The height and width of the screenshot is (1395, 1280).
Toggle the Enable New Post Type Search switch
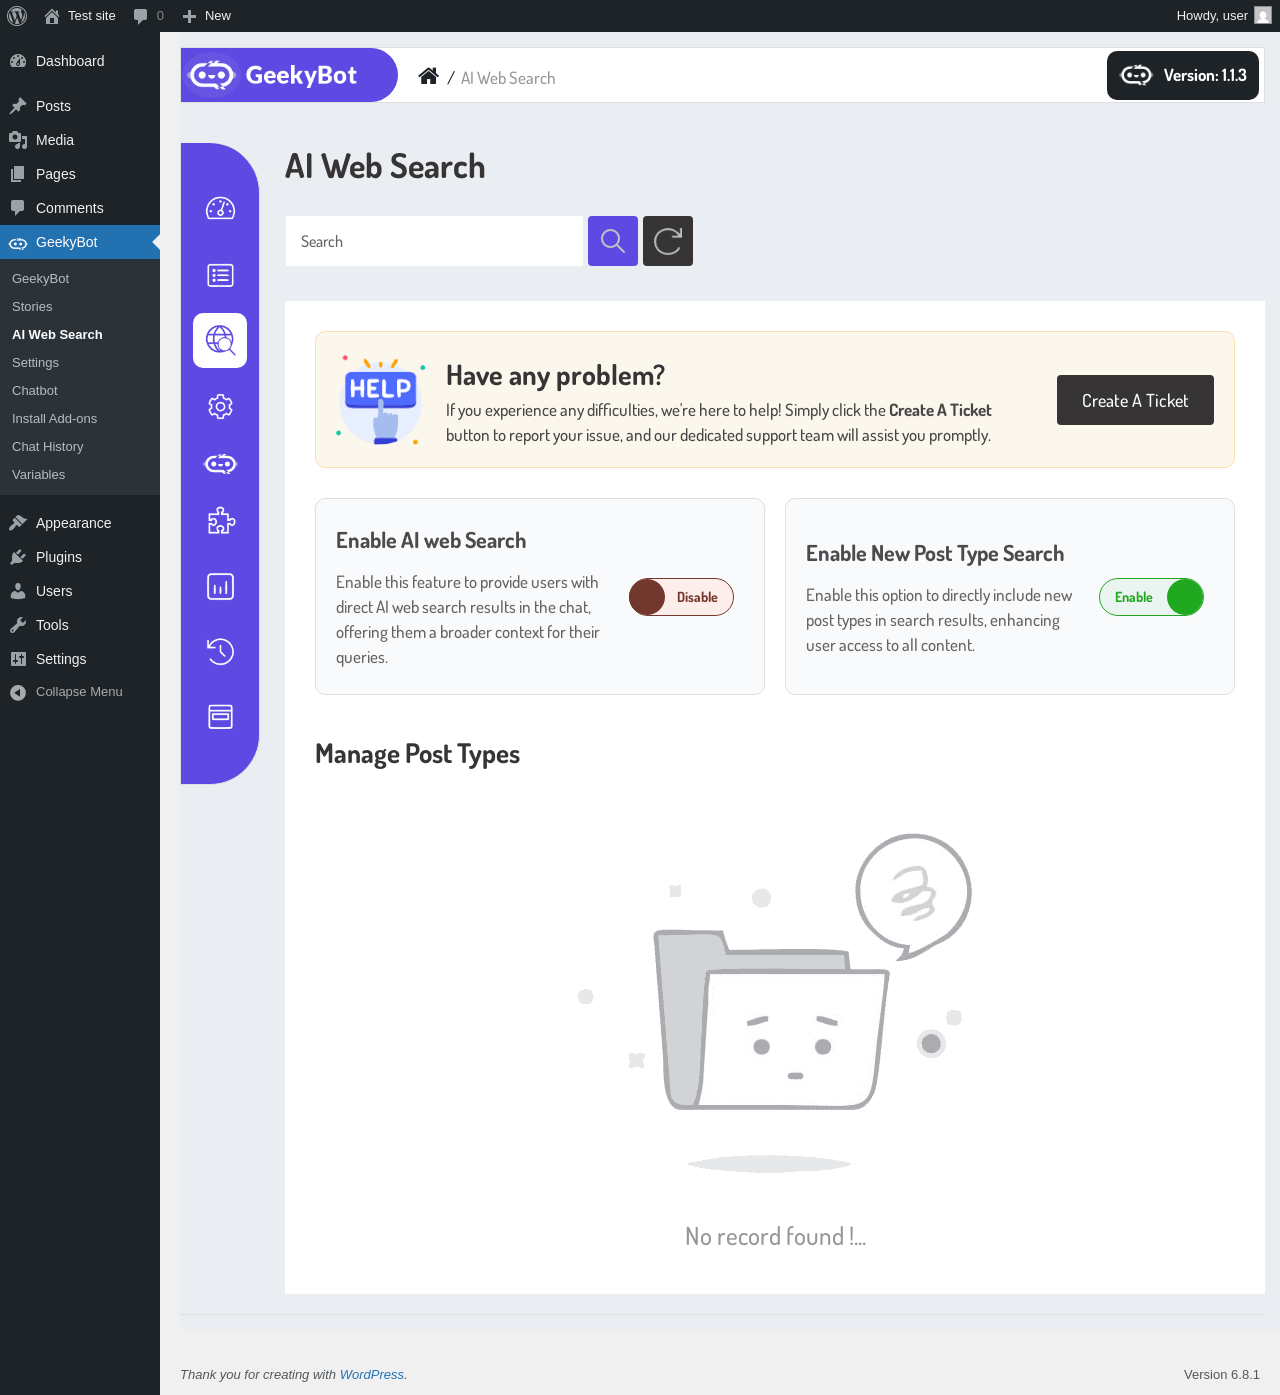[x=1151, y=597]
